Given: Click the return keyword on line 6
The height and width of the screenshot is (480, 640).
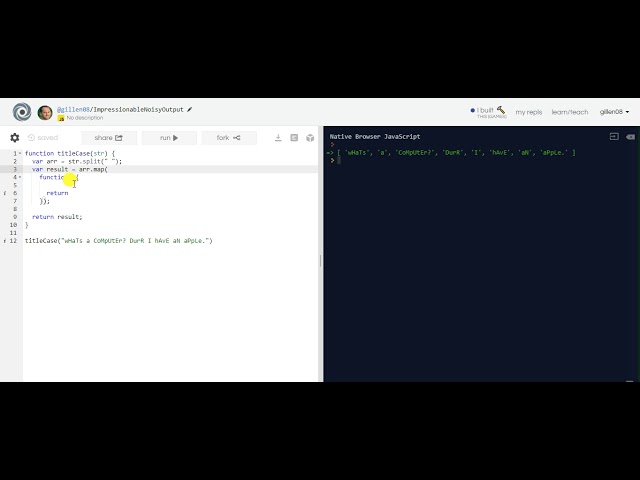Looking at the screenshot, I should click(x=57, y=193).
